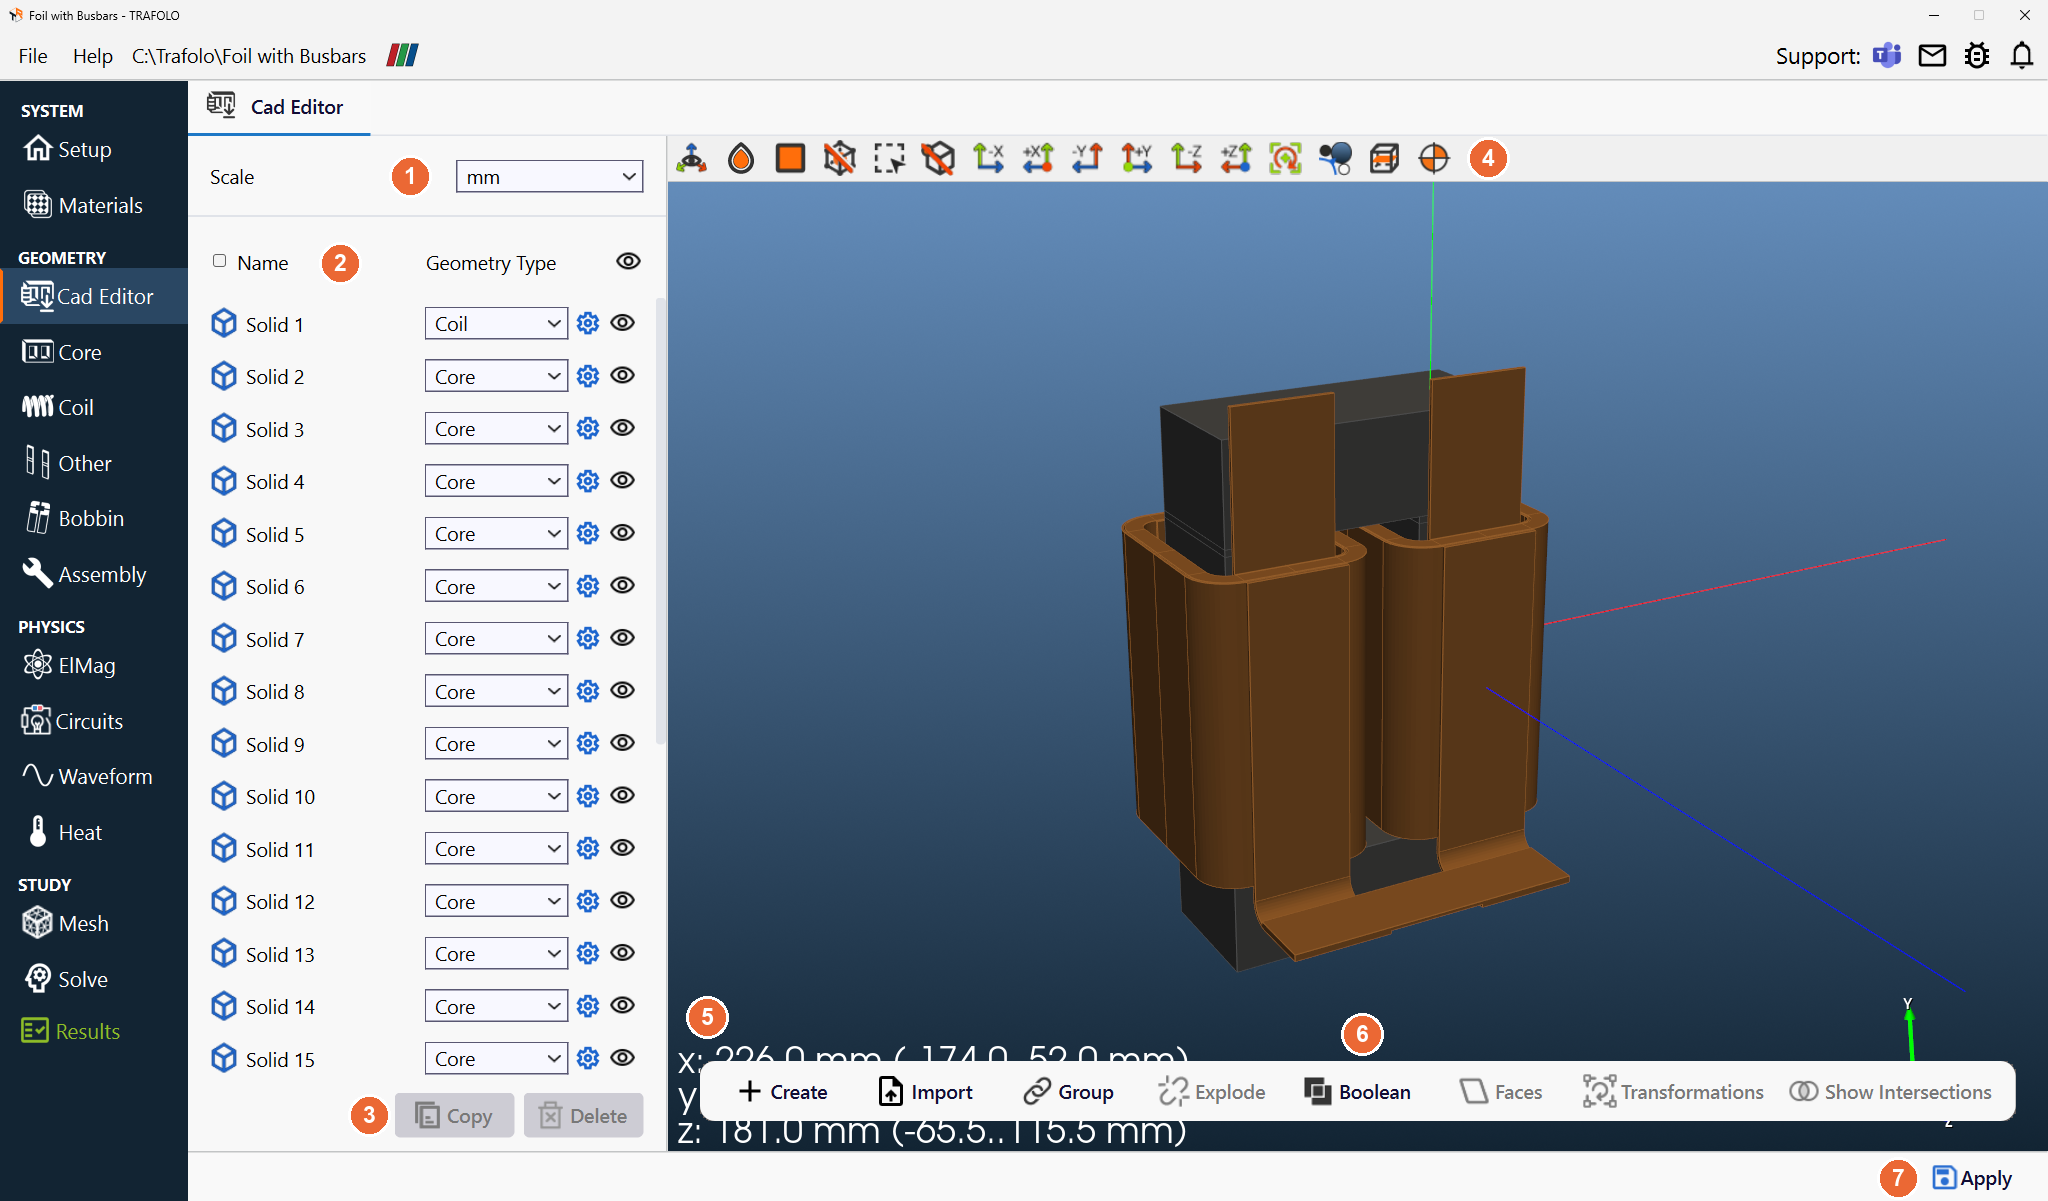Screen dimensions: 2048x1201
Task: Toggle visibility of all solids in header
Action: point(628,261)
